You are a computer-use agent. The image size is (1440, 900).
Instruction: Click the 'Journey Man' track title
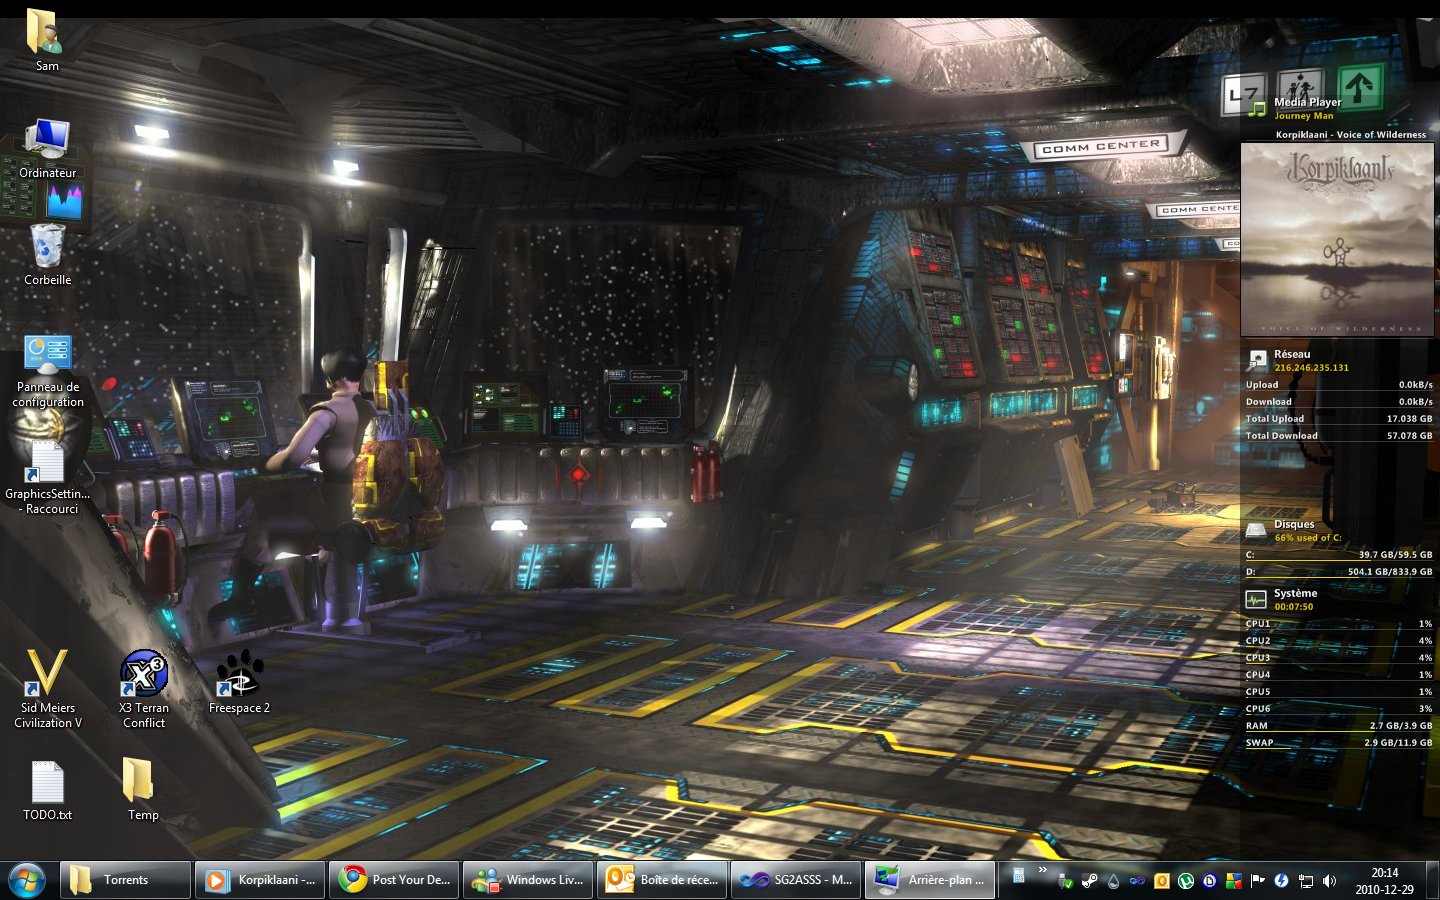pyautogui.click(x=1303, y=116)
